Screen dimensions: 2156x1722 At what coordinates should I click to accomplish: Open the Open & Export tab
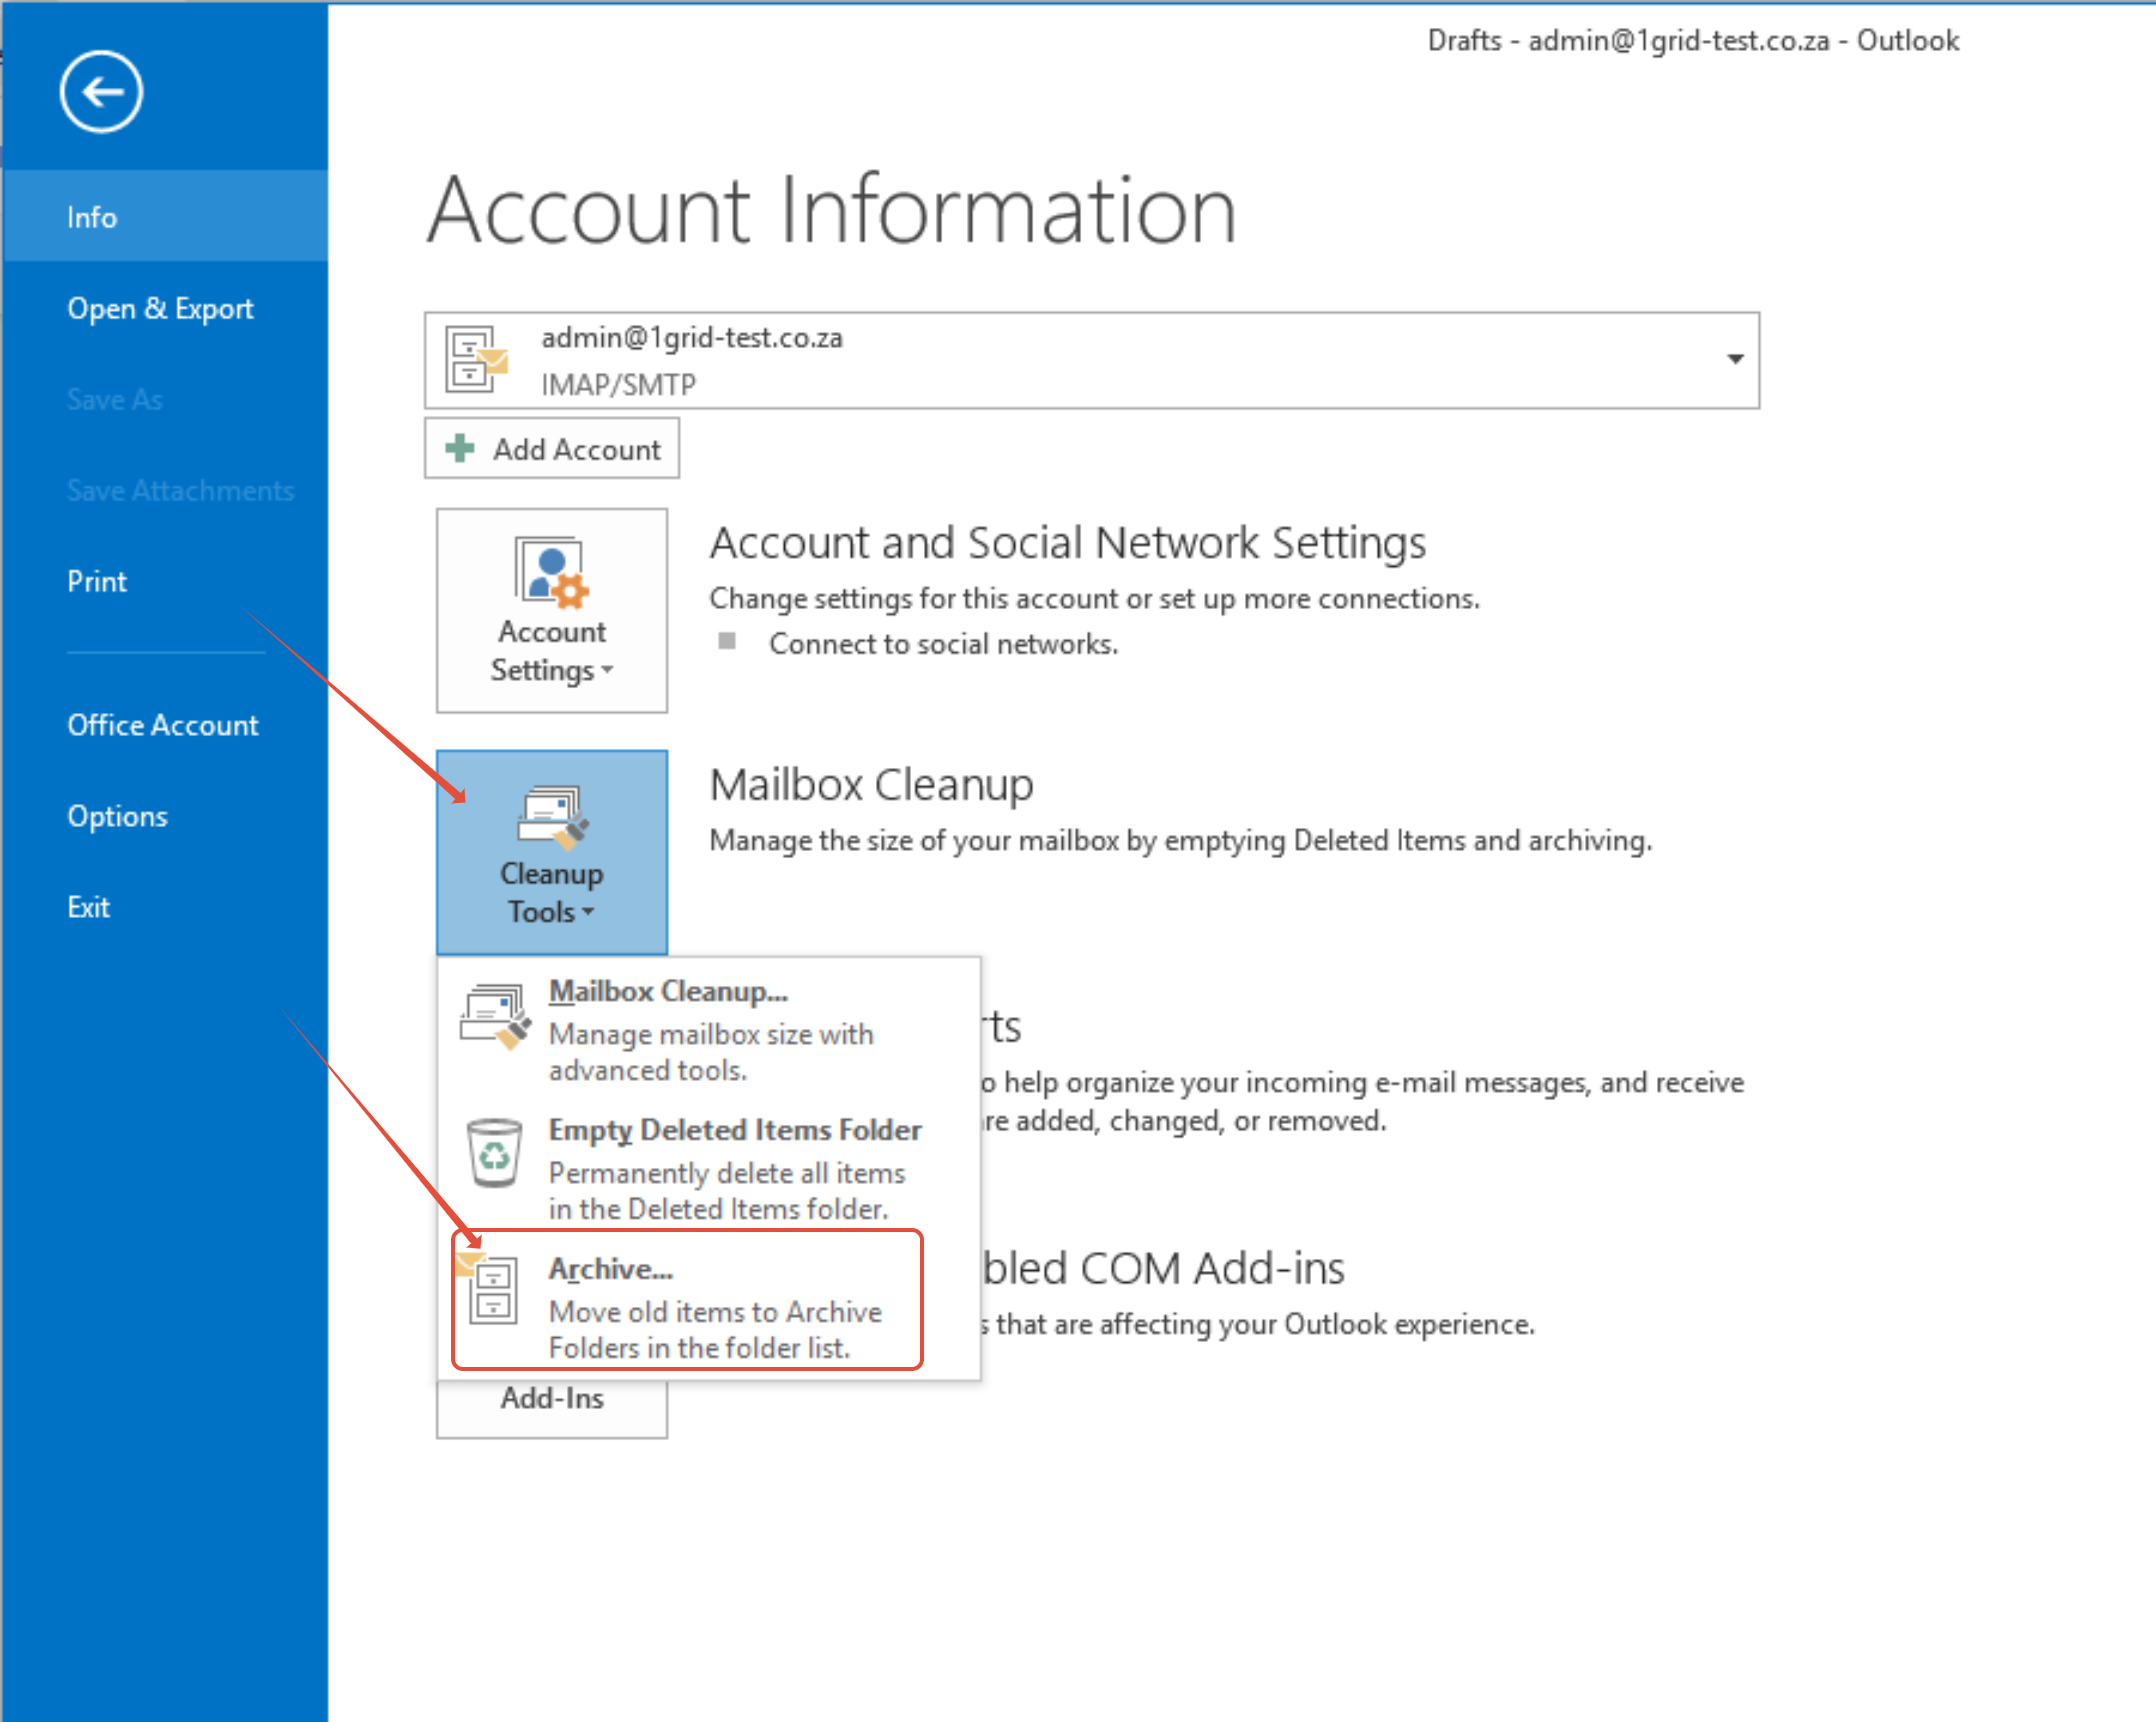click(160, 309)
